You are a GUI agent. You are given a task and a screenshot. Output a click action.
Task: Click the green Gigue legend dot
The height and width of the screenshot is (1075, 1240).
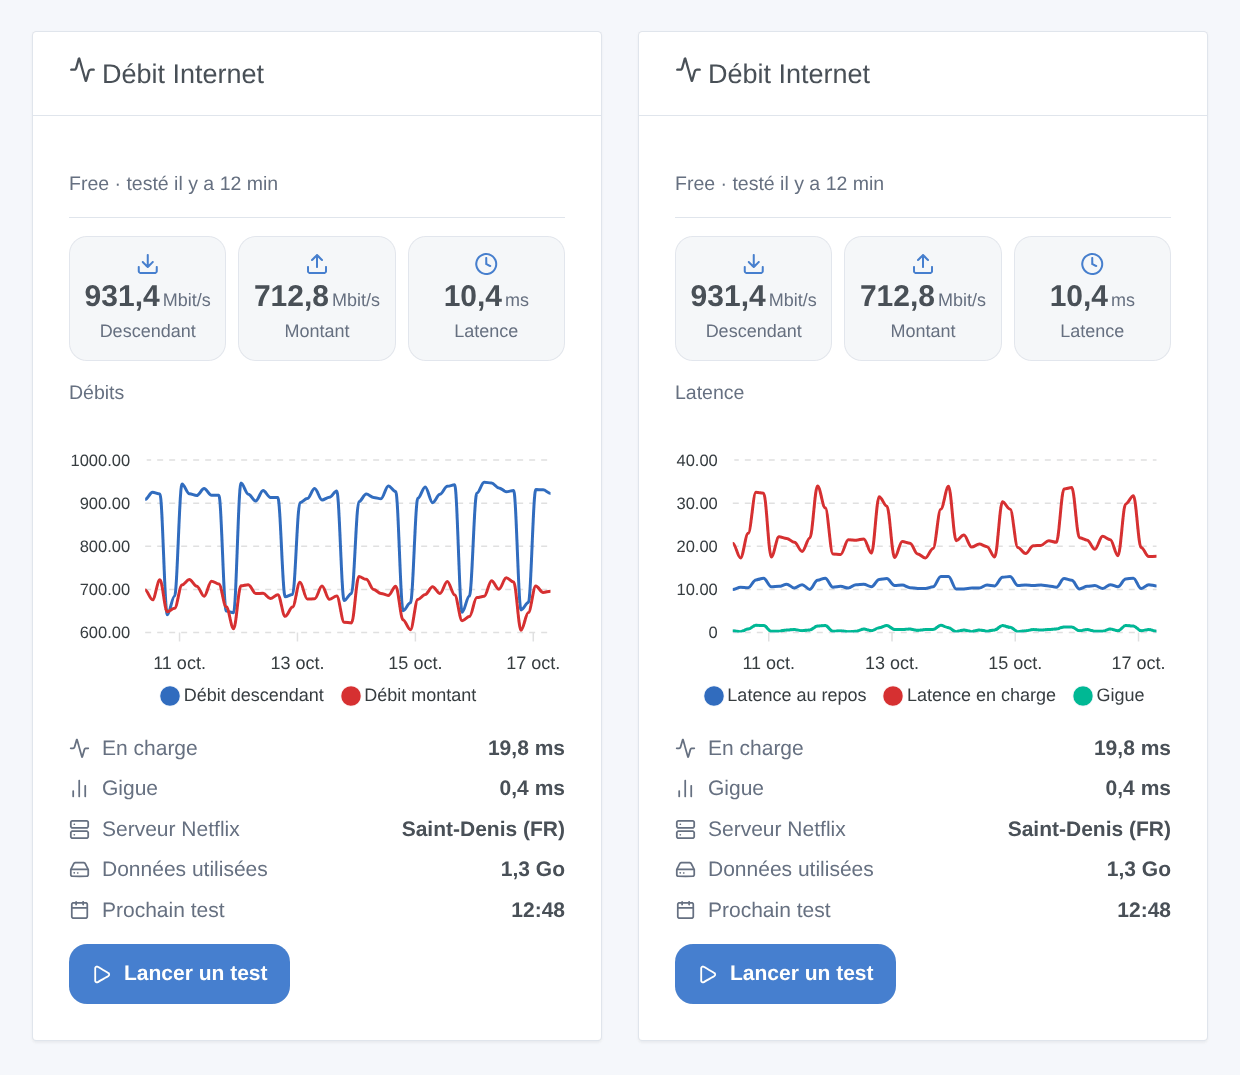click(1083, 696)
